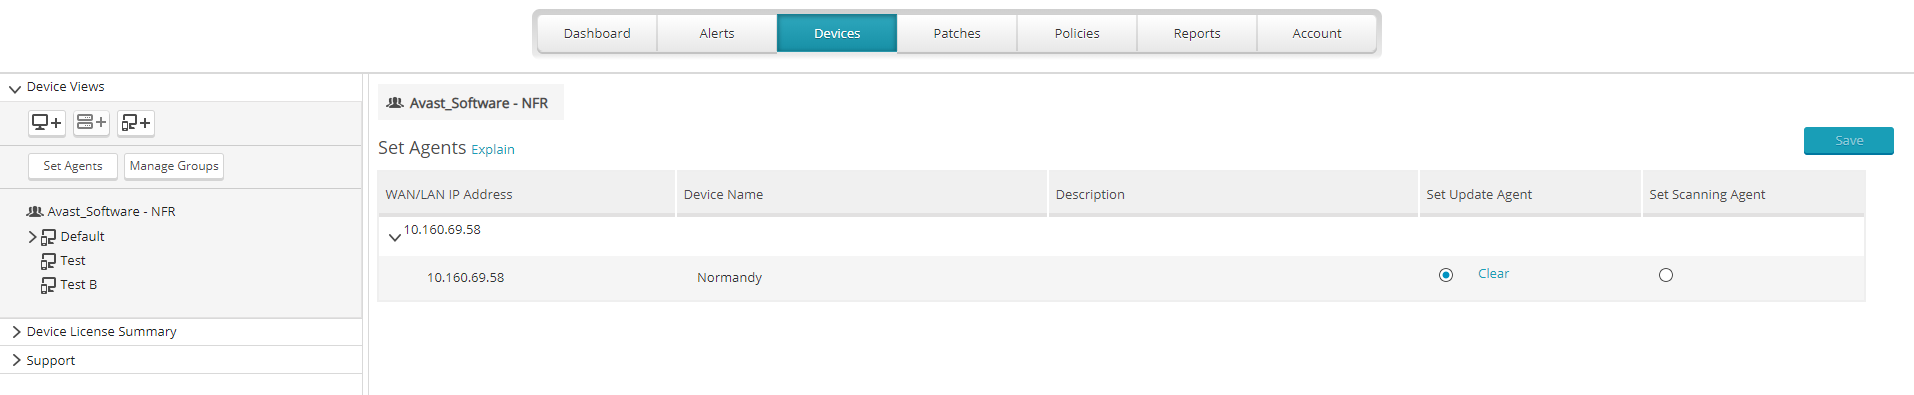
Task: Expand the Default group in tree
Action: point(32,237)
